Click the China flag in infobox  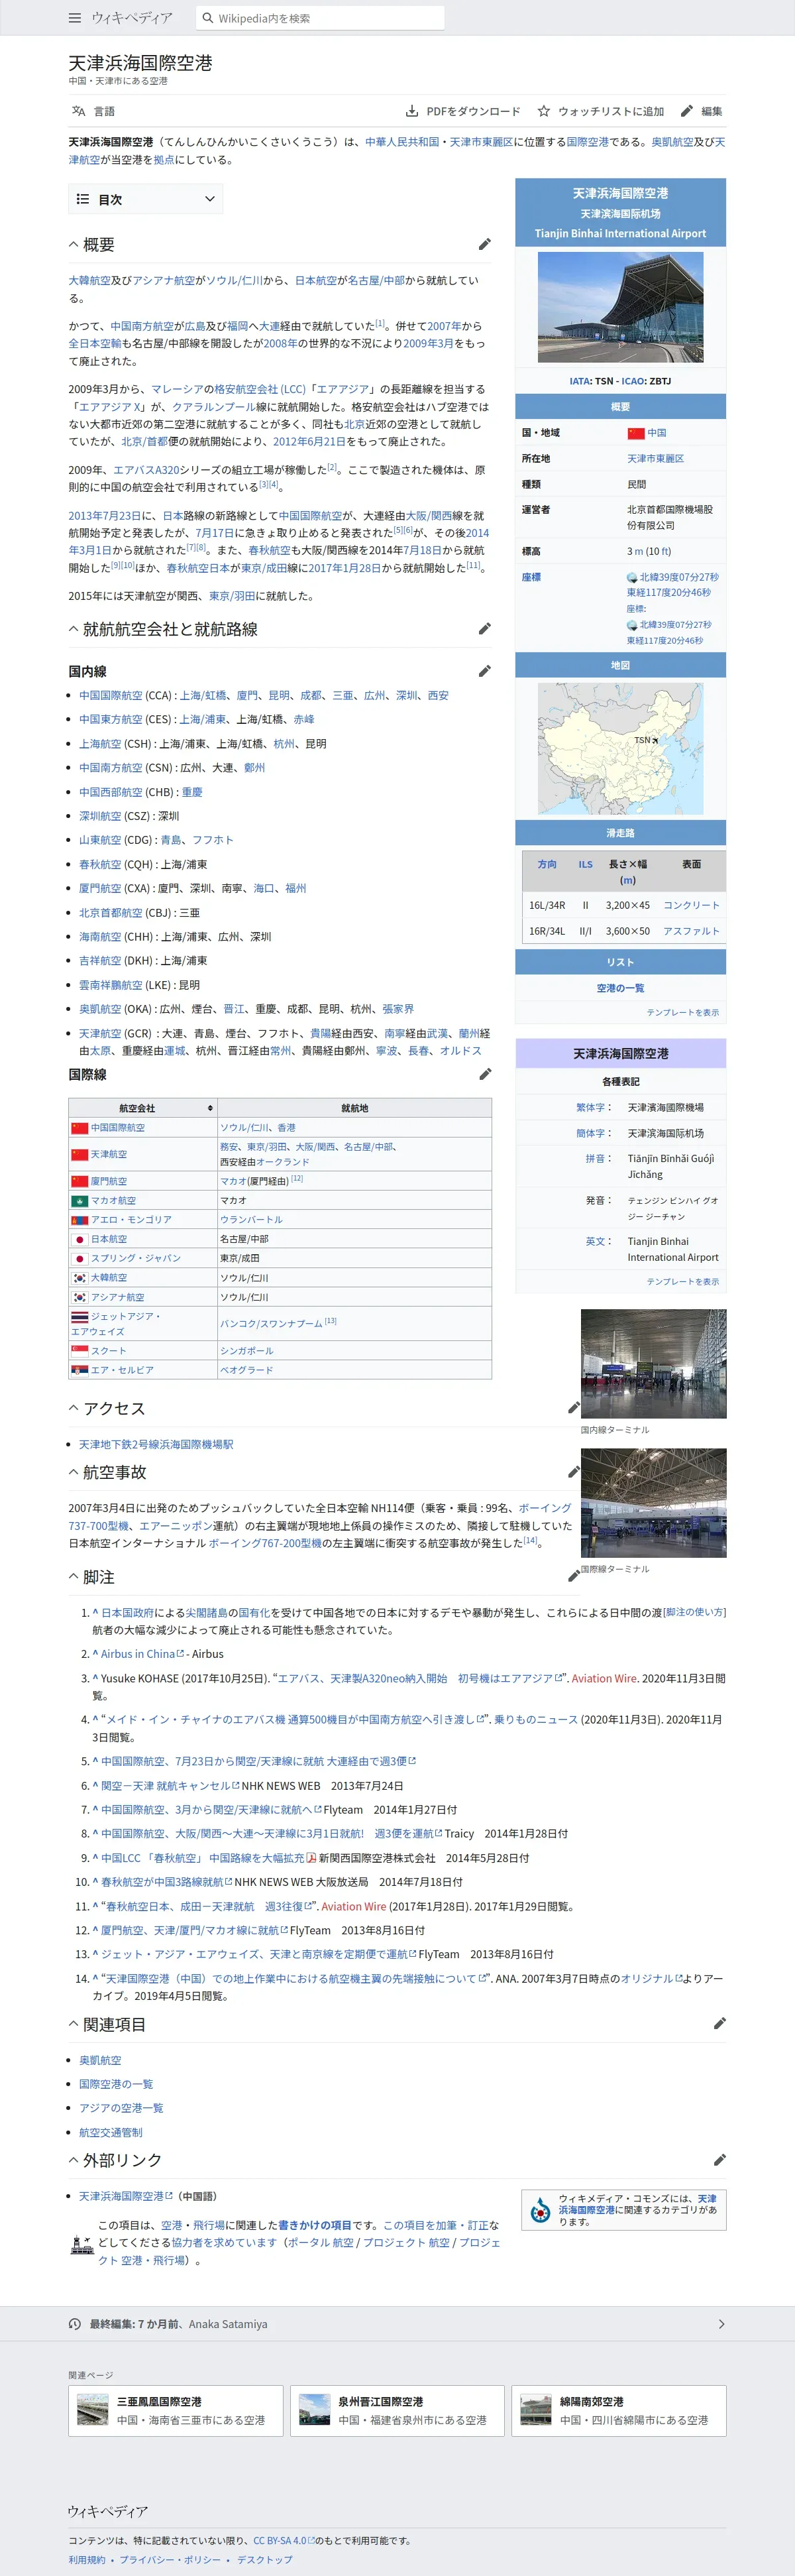635,433
